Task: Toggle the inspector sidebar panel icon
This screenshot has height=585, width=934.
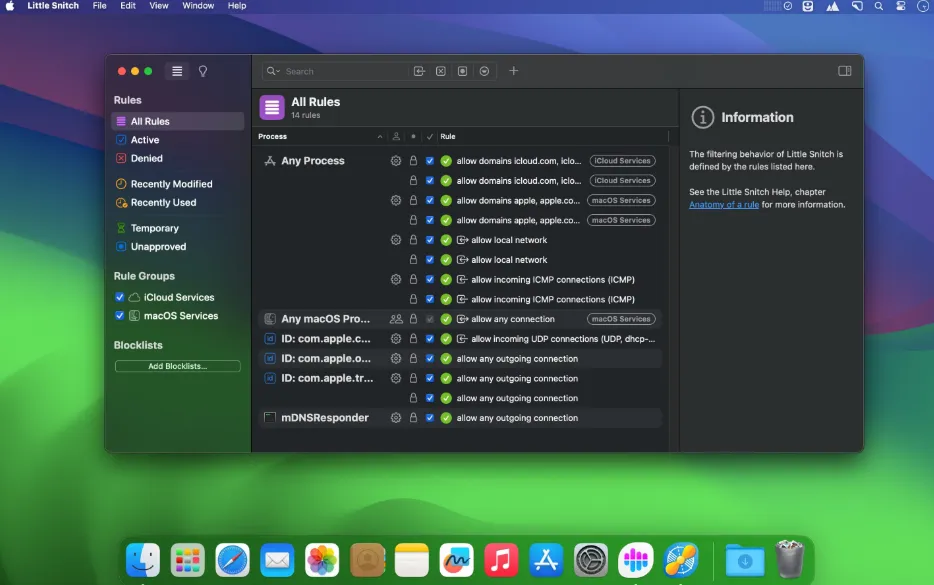Action: [x=845, y=71]
